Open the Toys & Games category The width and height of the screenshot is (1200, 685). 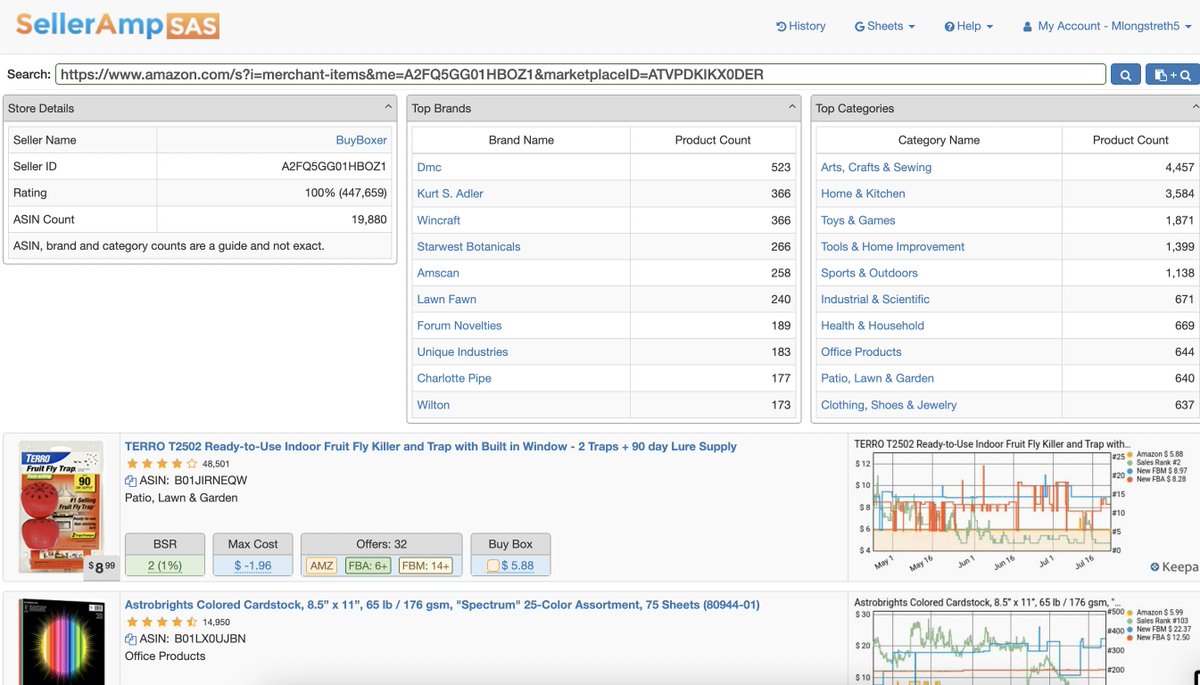tap(858, 220)
